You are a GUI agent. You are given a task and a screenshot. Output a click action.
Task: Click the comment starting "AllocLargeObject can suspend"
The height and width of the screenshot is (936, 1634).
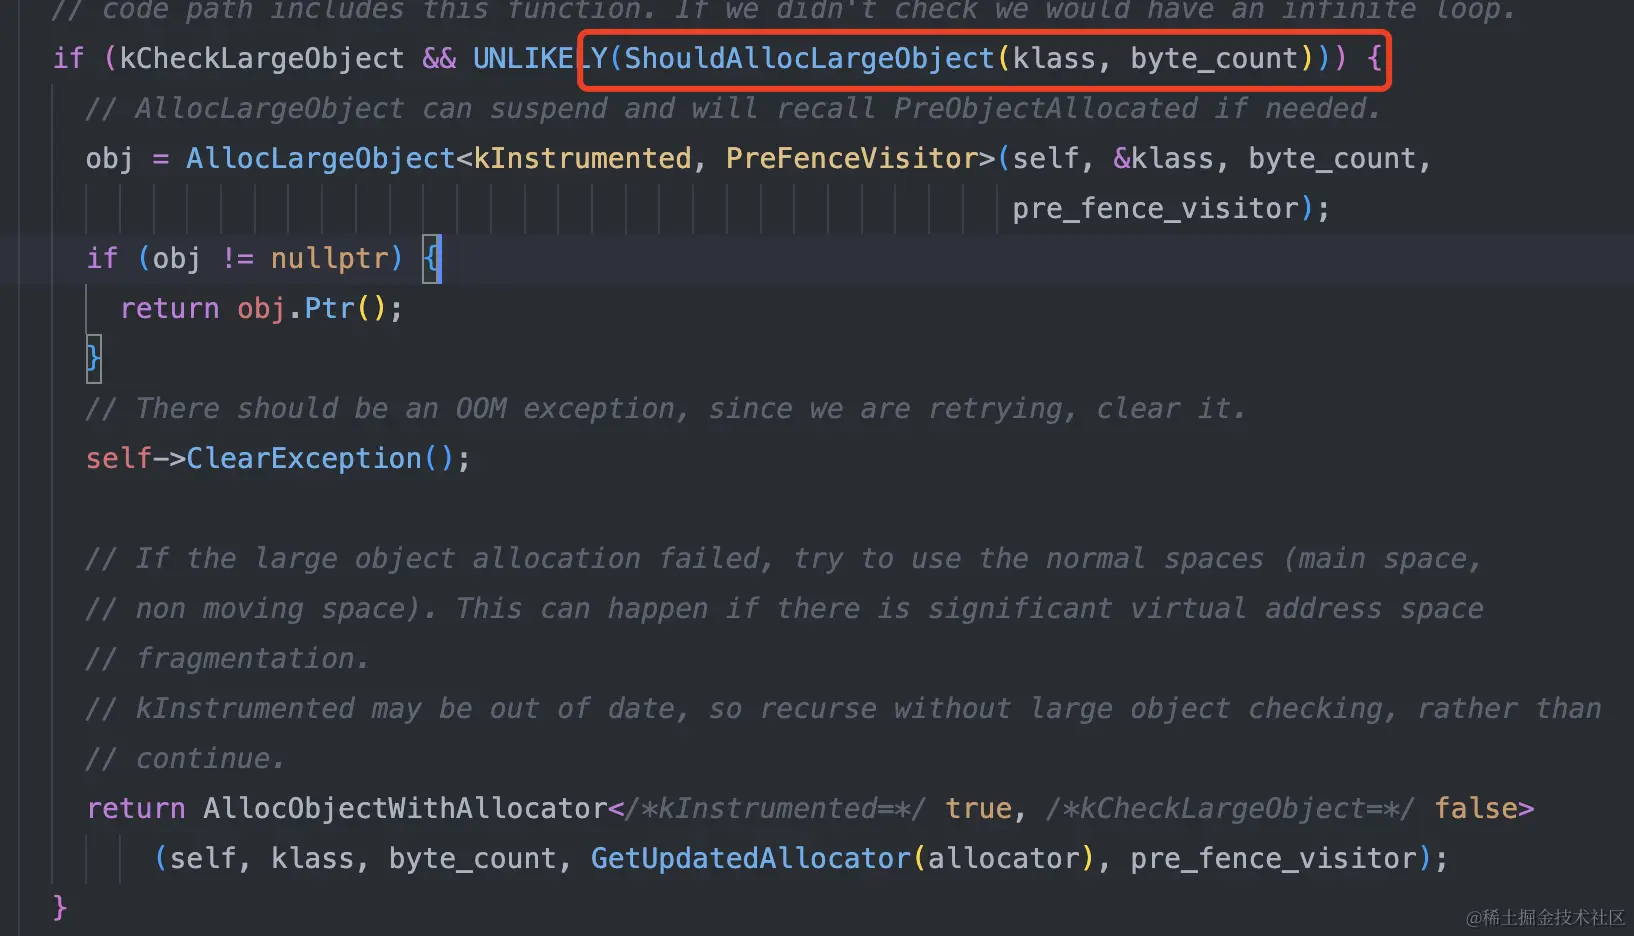pyautogui.click(x=733, y=108)
